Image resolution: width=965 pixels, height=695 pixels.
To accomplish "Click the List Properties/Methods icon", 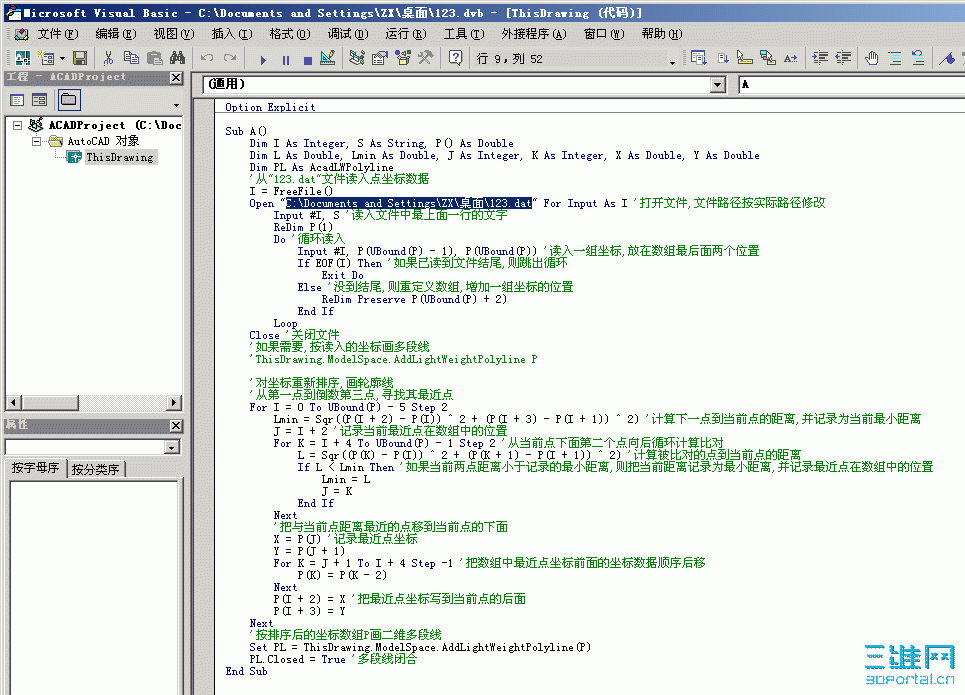I will pyautogui.click(x=699, y=58).
